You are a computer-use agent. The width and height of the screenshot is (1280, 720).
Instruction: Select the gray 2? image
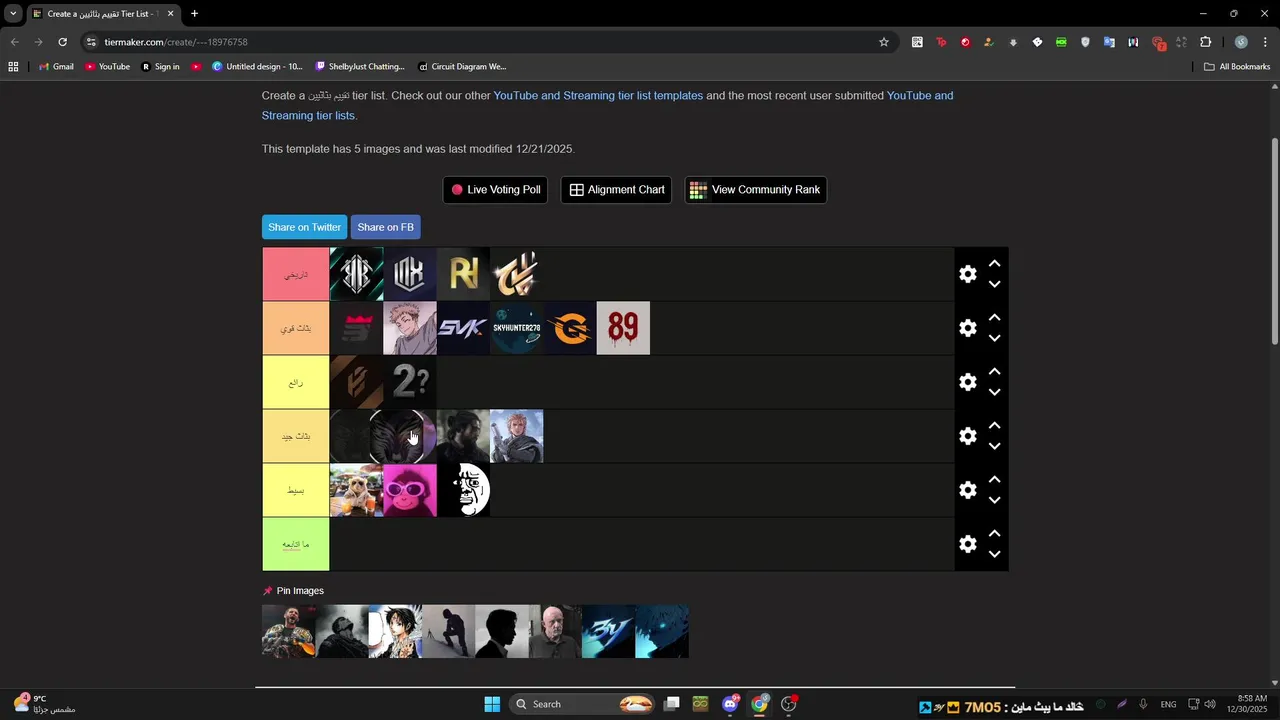click(410, 382)
